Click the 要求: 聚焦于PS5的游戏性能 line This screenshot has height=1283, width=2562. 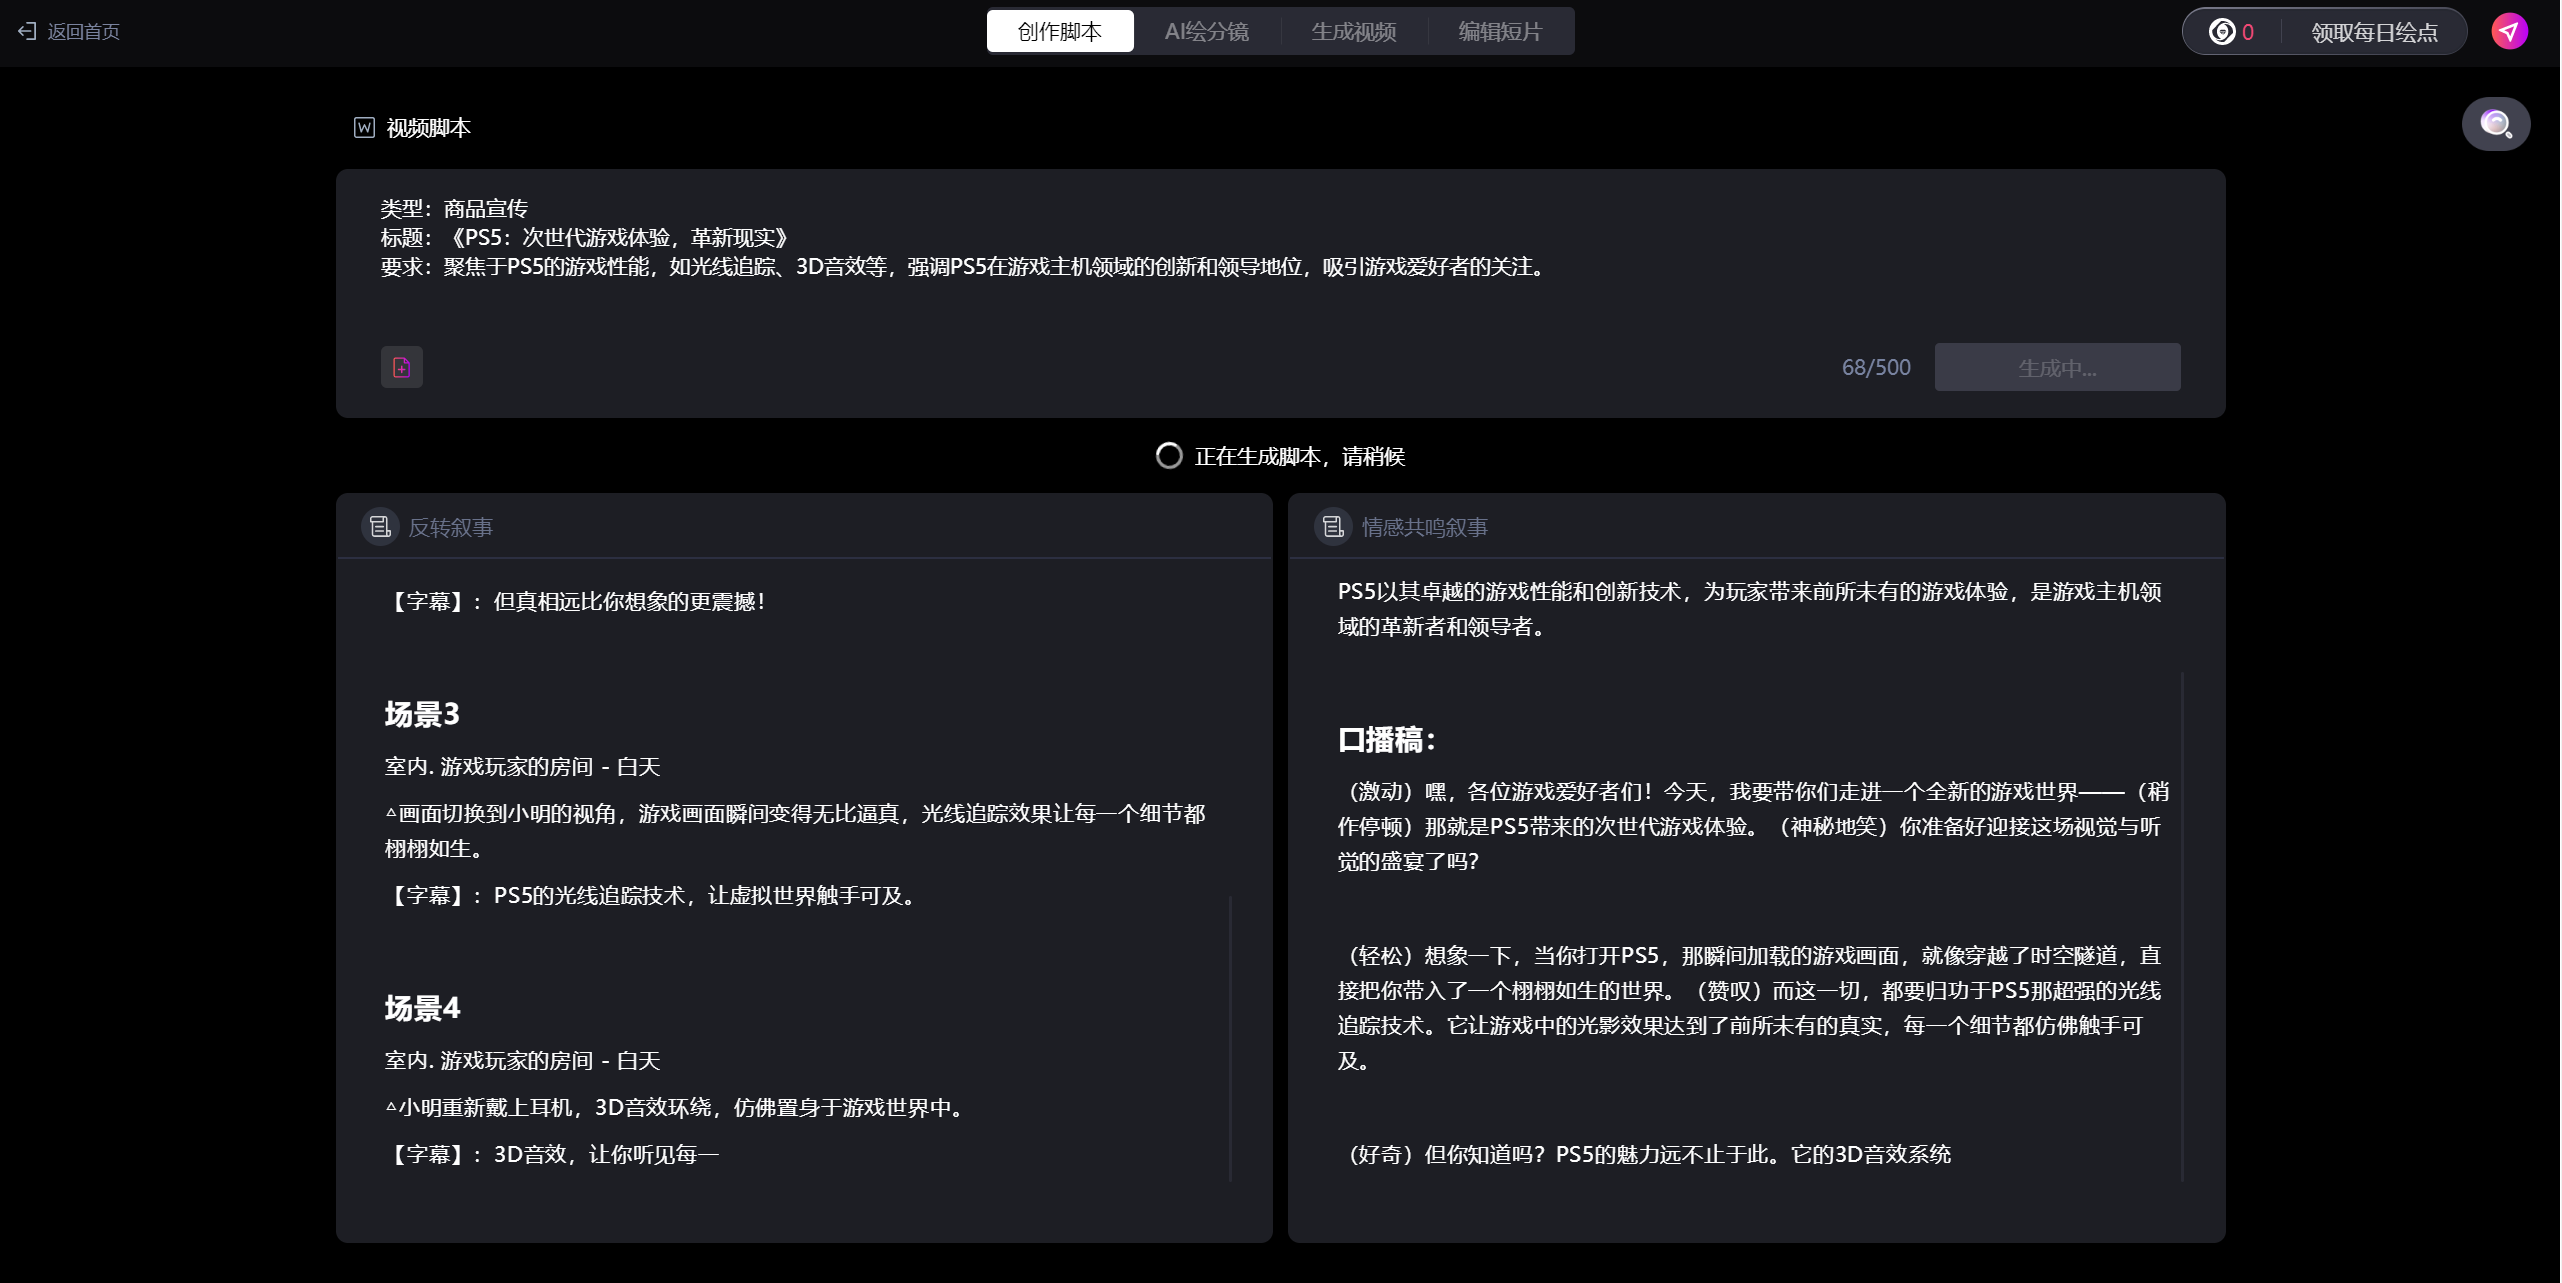pos(965,266)
